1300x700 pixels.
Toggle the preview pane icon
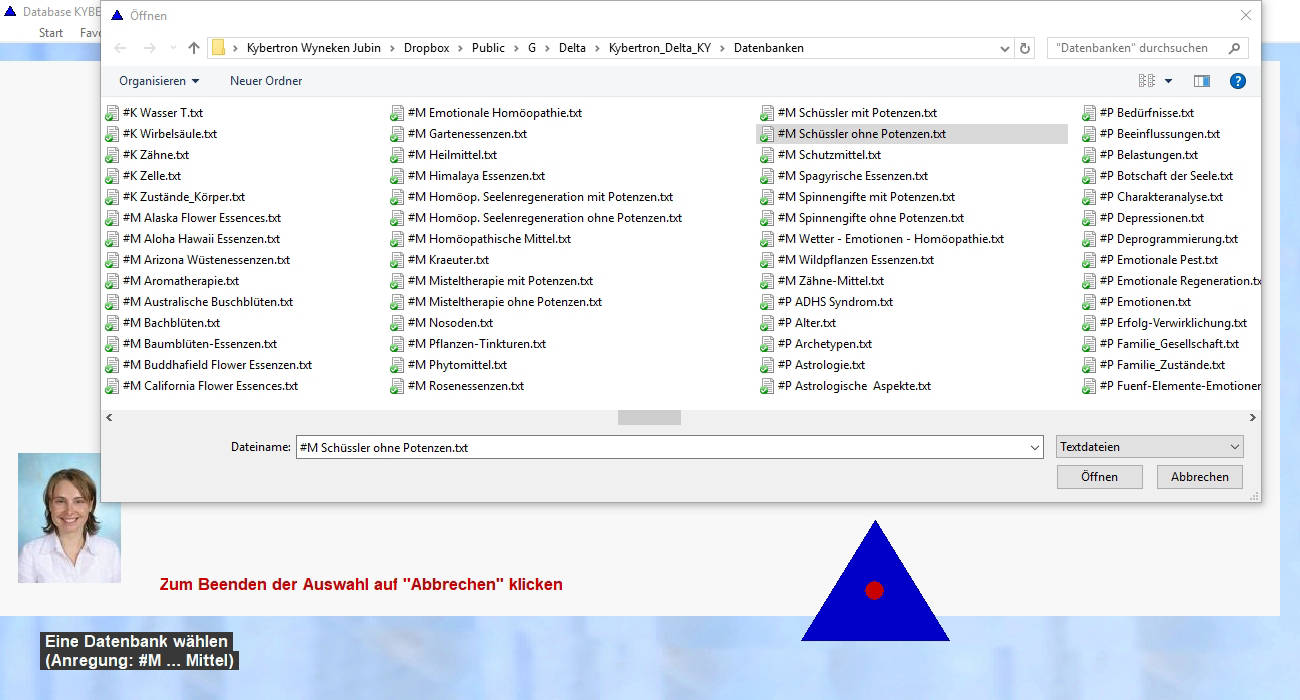click(x=1202, y=81)
